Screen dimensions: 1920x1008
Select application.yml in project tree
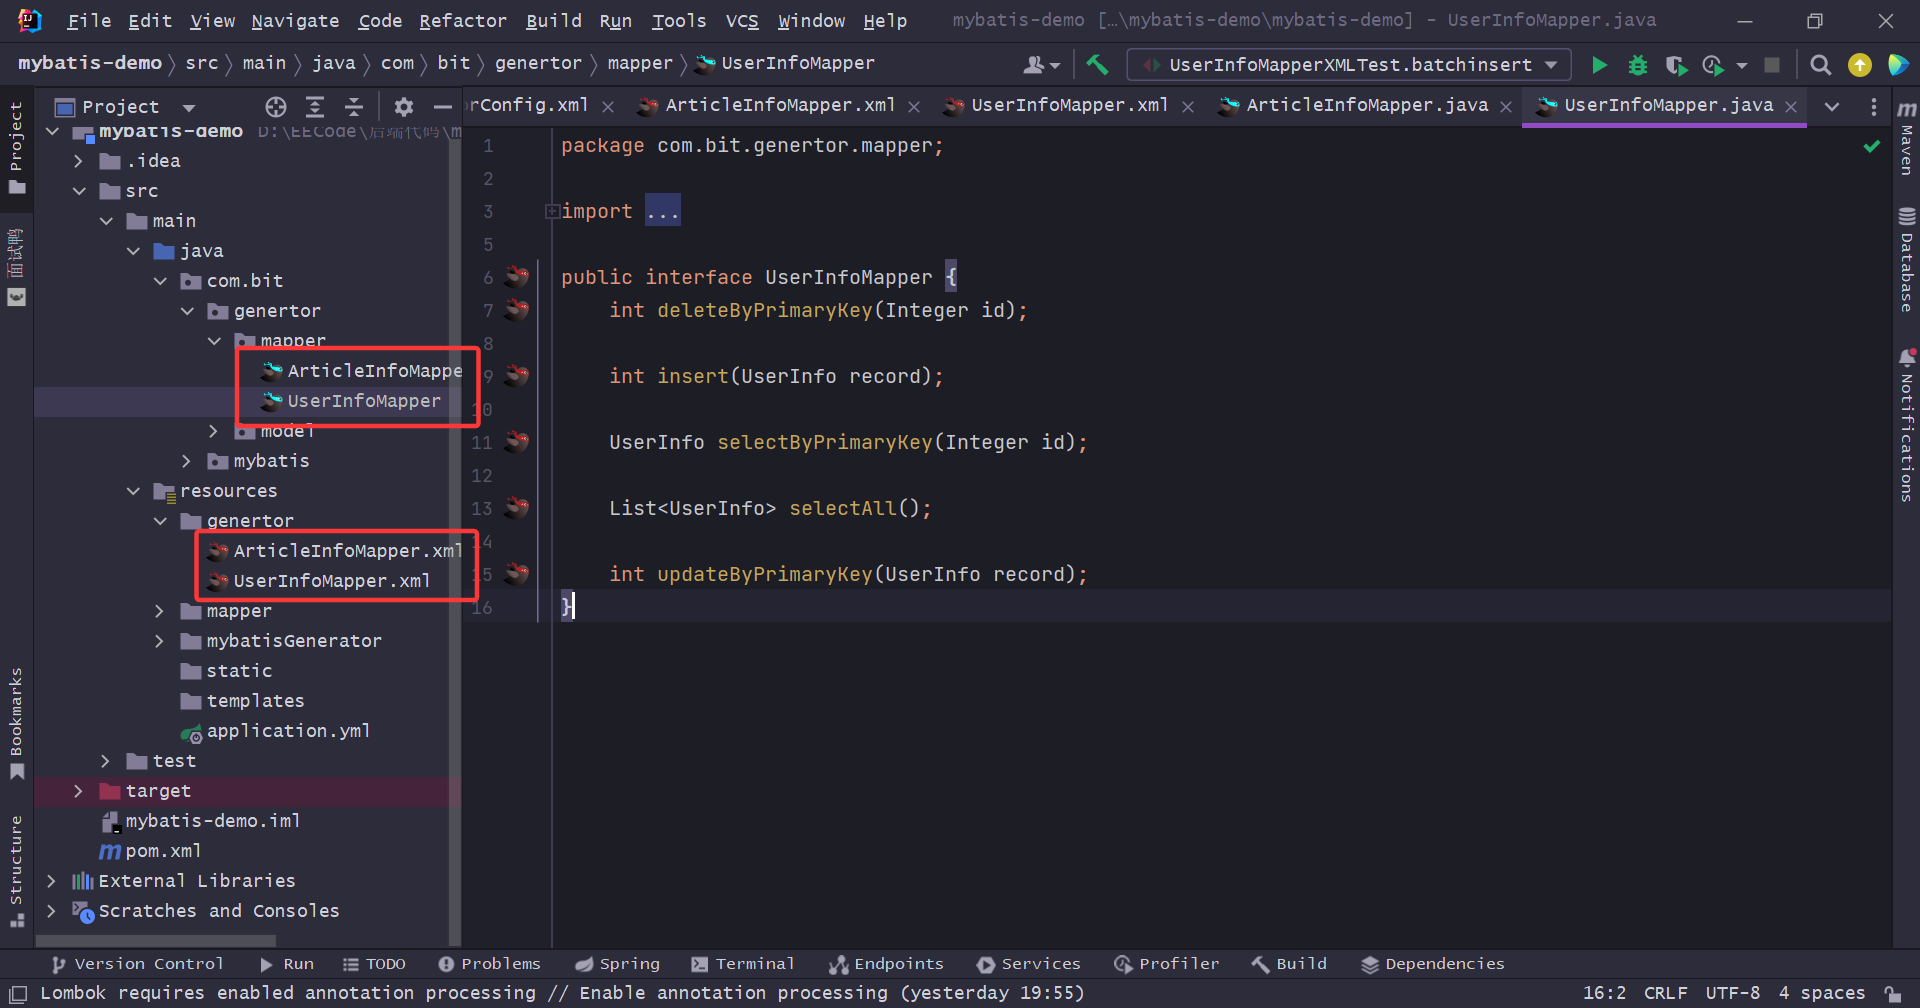coord(288,731)
